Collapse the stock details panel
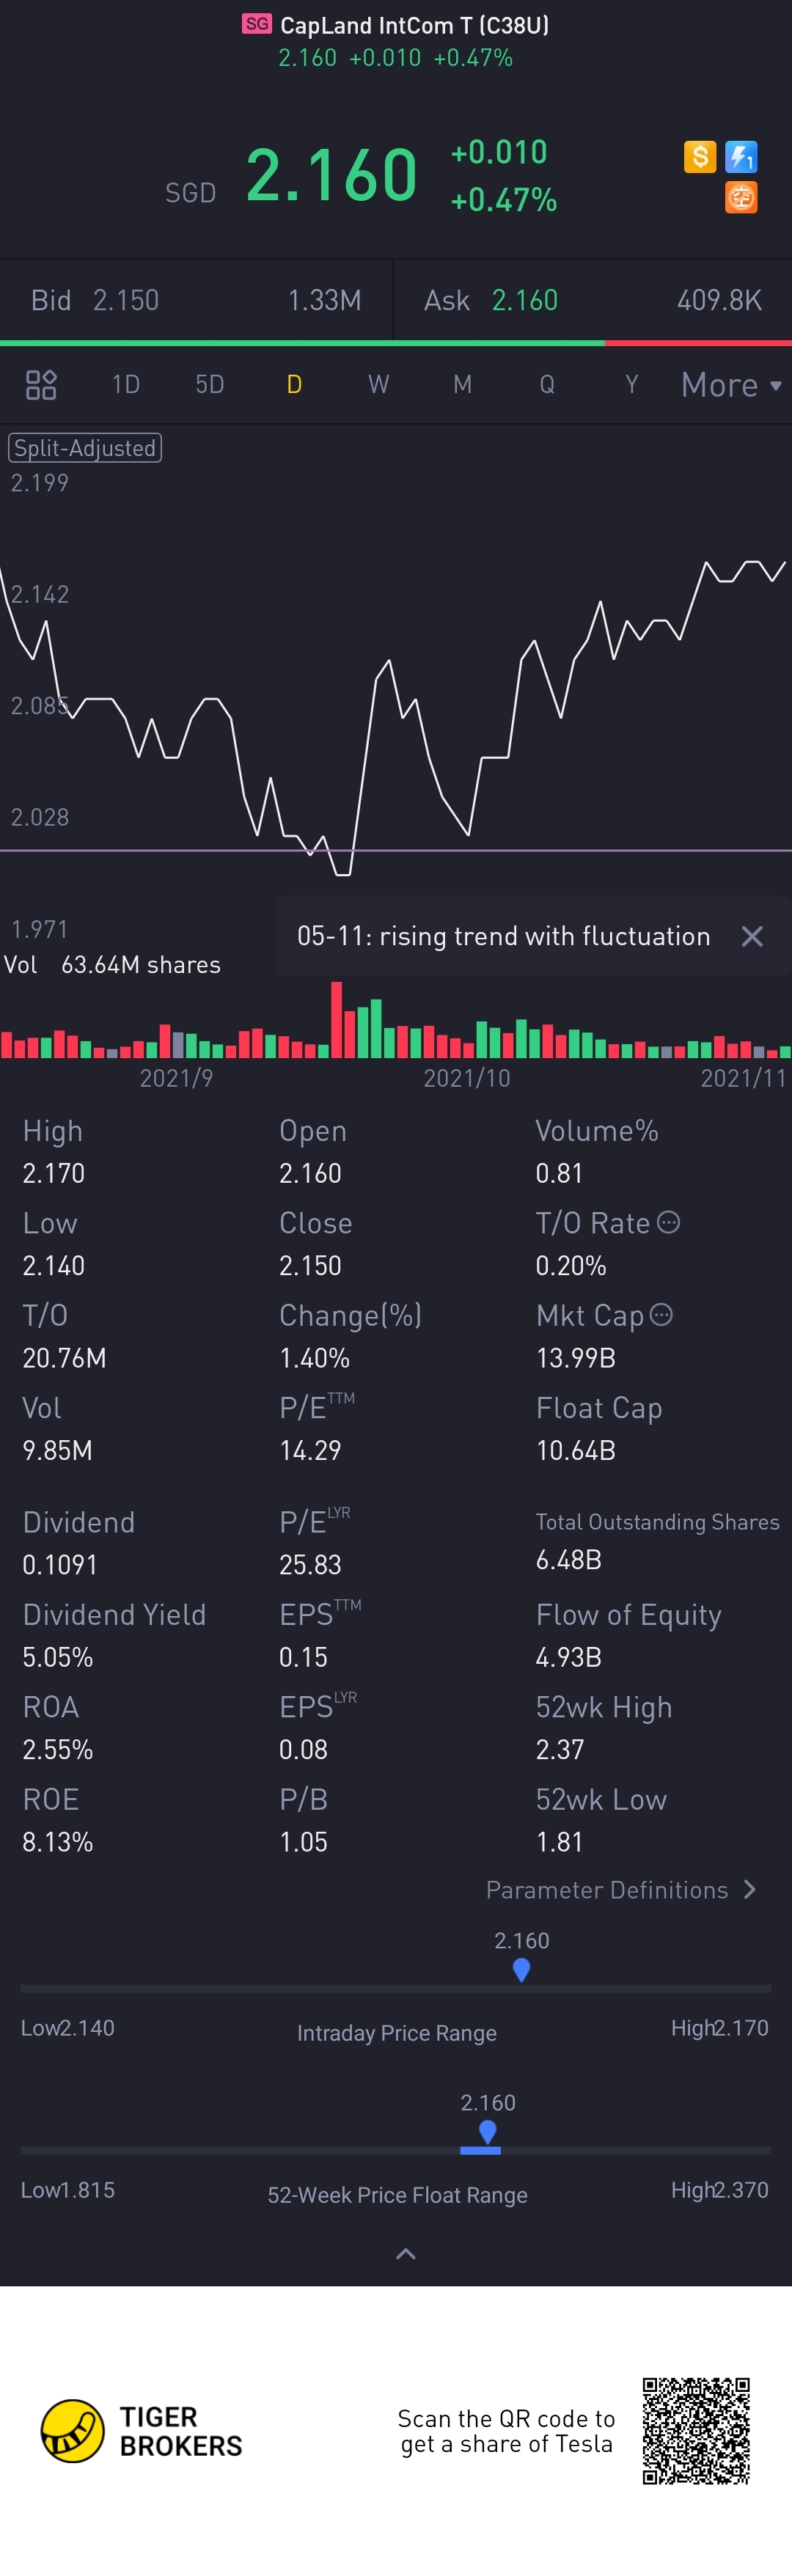The width and height of the screenshot is (792, 2576). coord(406,2254)
